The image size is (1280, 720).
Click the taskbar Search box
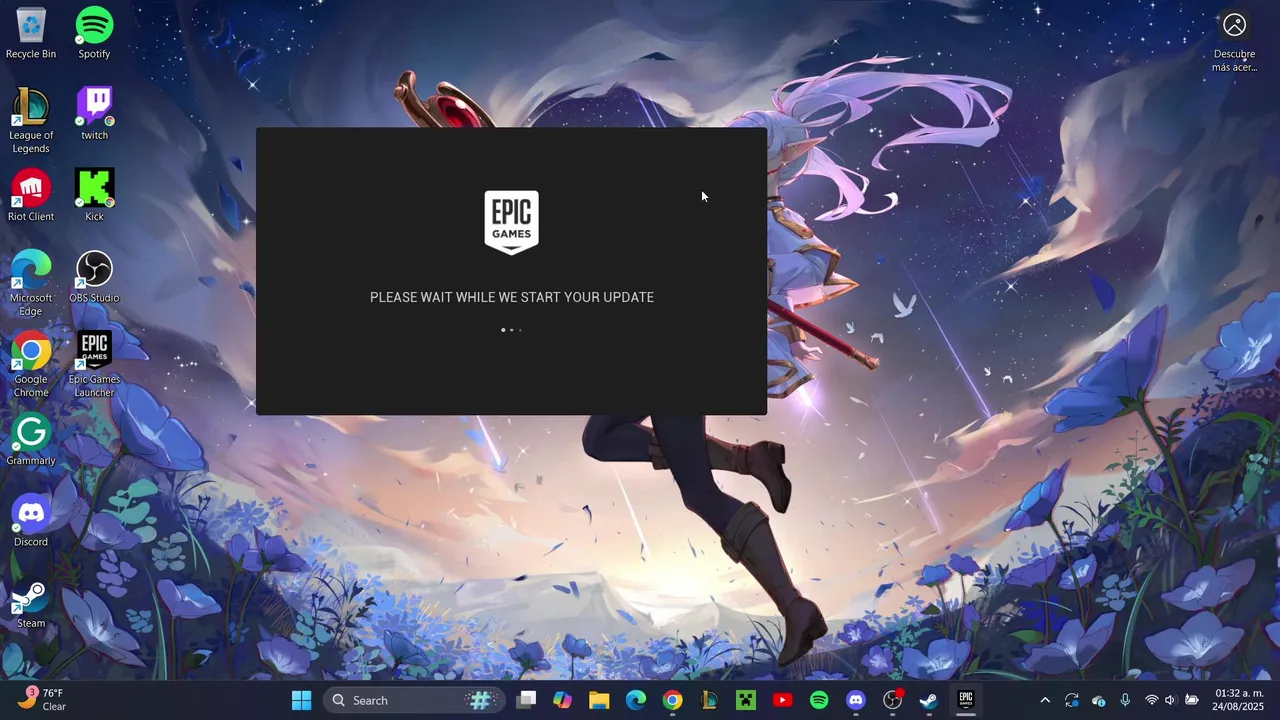click(413, 700)
